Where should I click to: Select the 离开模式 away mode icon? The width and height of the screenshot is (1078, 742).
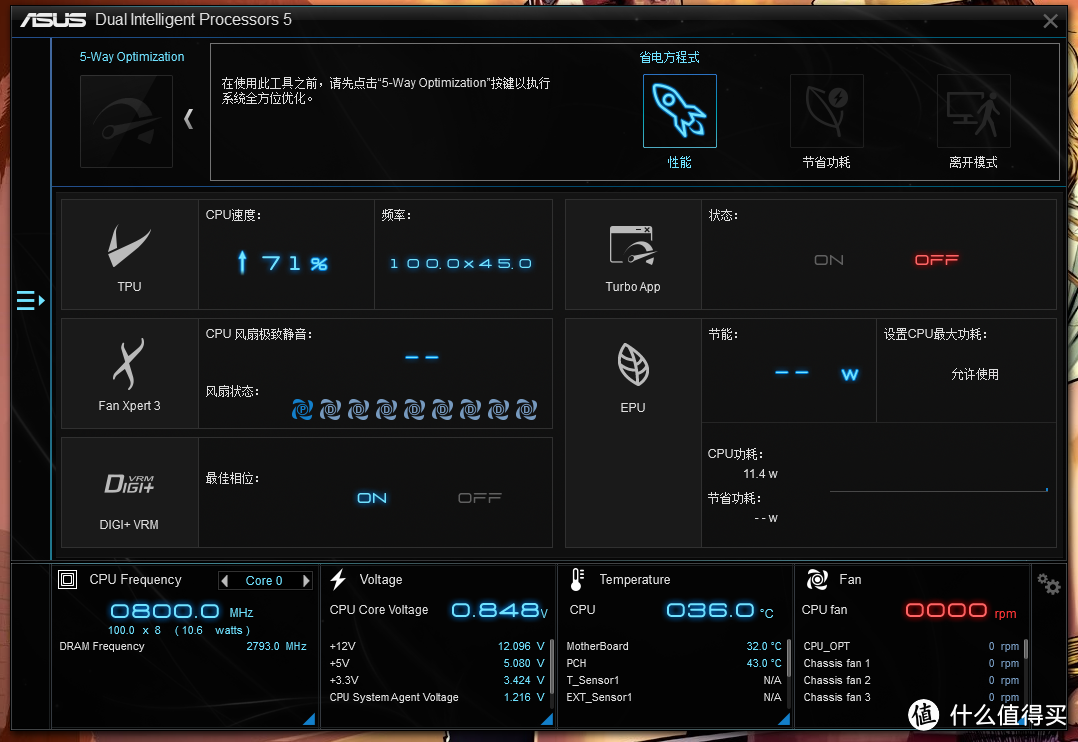pos(974,111)
